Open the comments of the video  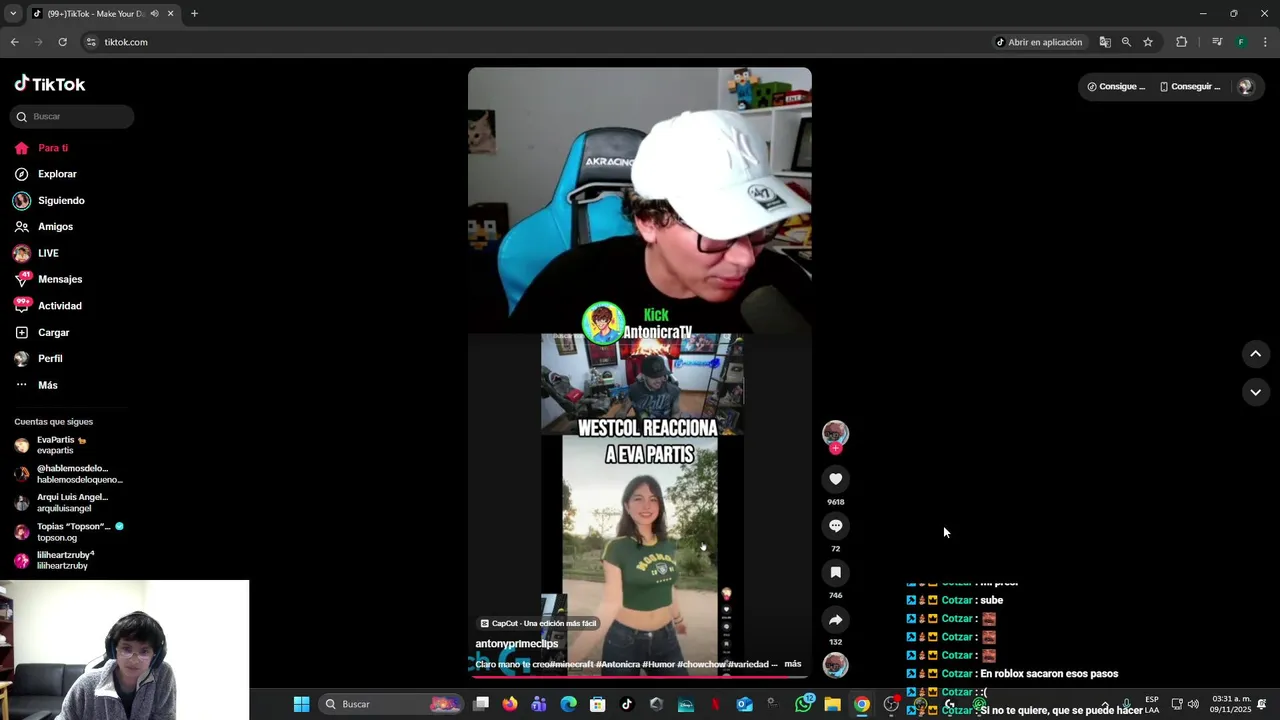tap(836, 526)
